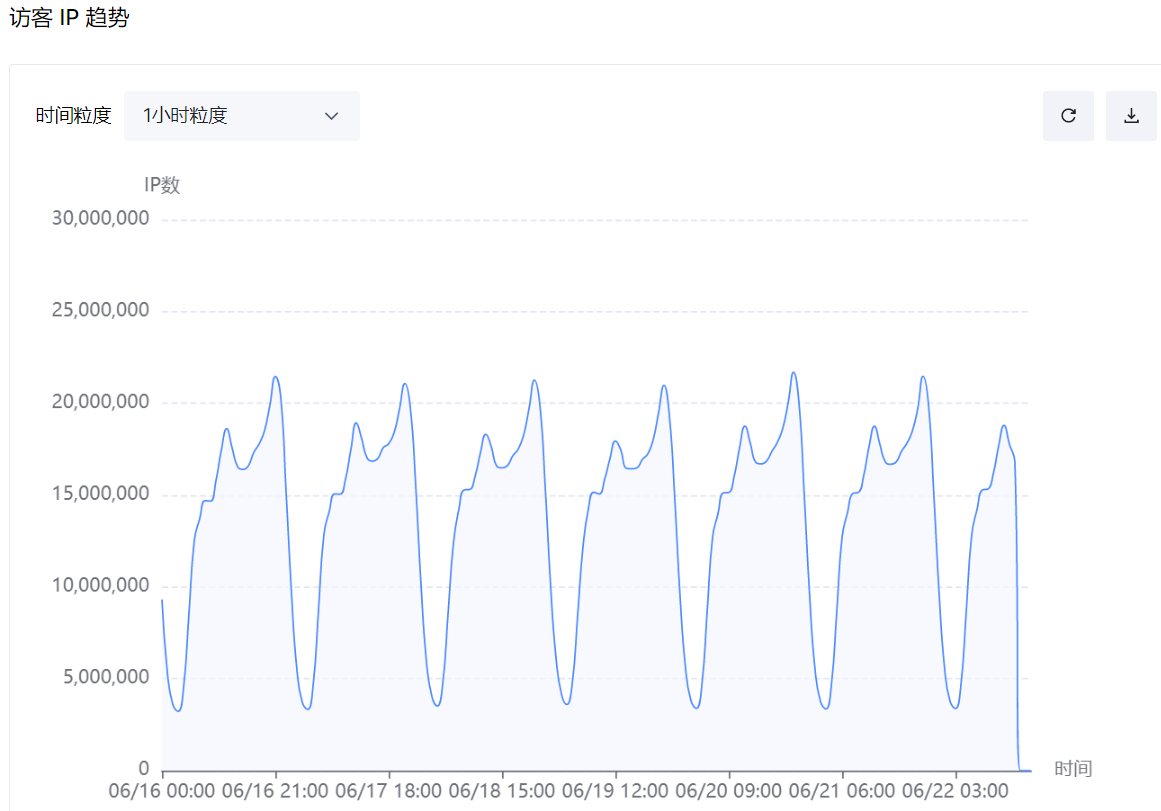Click the 06/20 09:00 x-axis label

point(729,791)
